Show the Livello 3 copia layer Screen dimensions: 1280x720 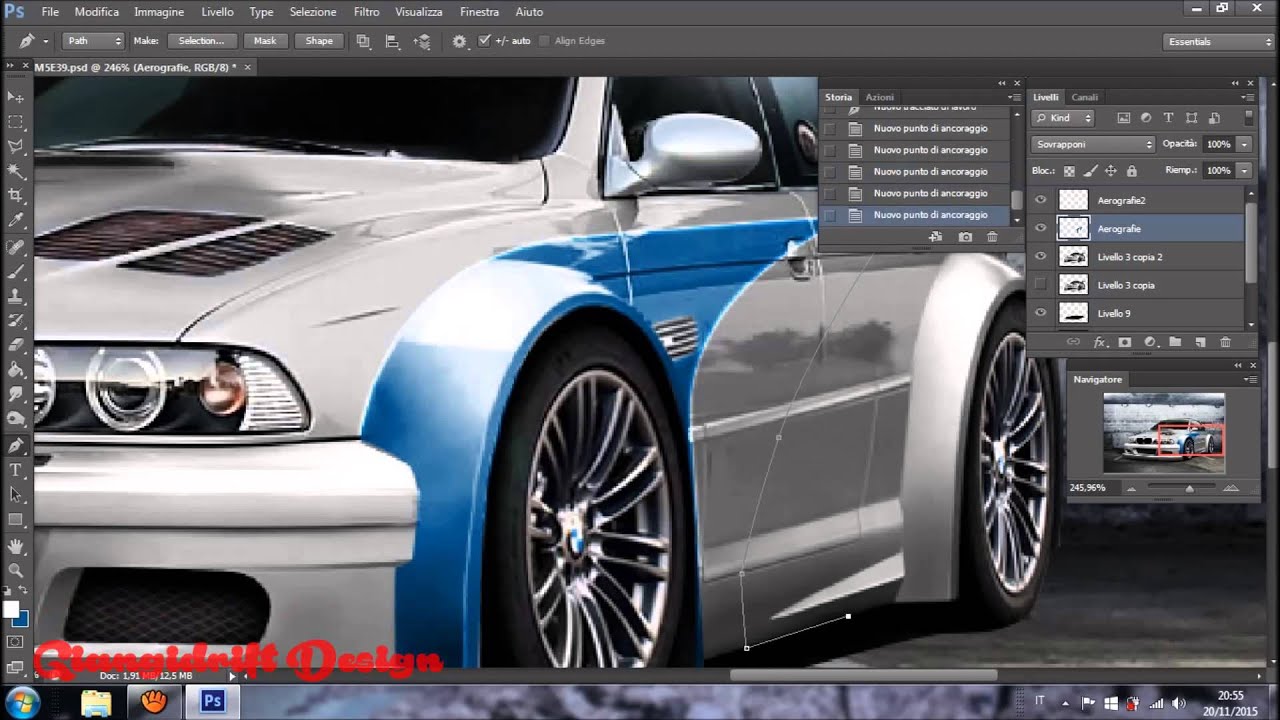(x=1041, y=285)
